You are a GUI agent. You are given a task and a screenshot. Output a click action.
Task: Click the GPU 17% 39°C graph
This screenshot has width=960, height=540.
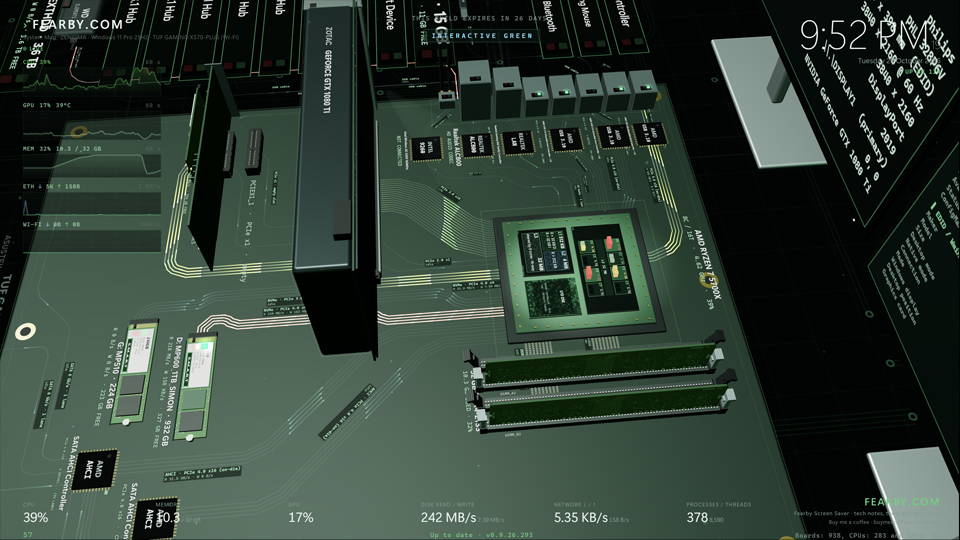point(92,127)
